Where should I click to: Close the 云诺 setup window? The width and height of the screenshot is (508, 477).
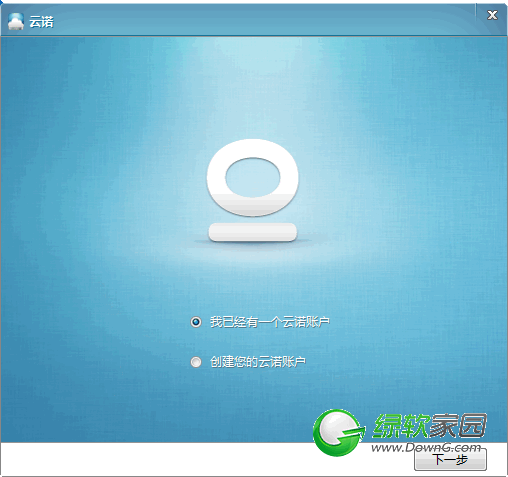pyautogui.click(x=492, y=15)
